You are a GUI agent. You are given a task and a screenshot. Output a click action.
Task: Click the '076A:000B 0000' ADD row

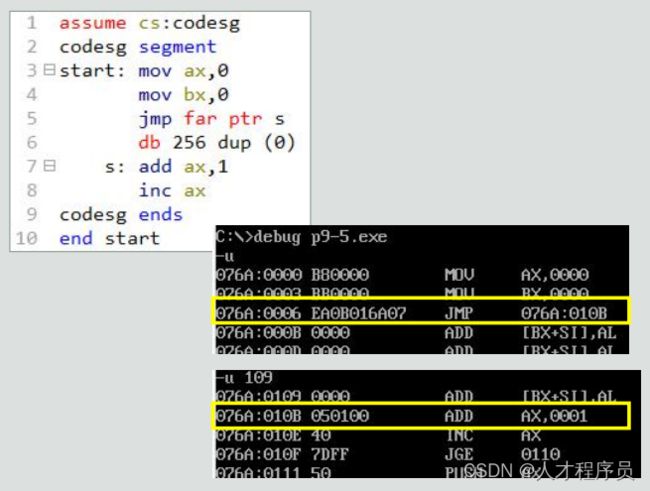416,333
